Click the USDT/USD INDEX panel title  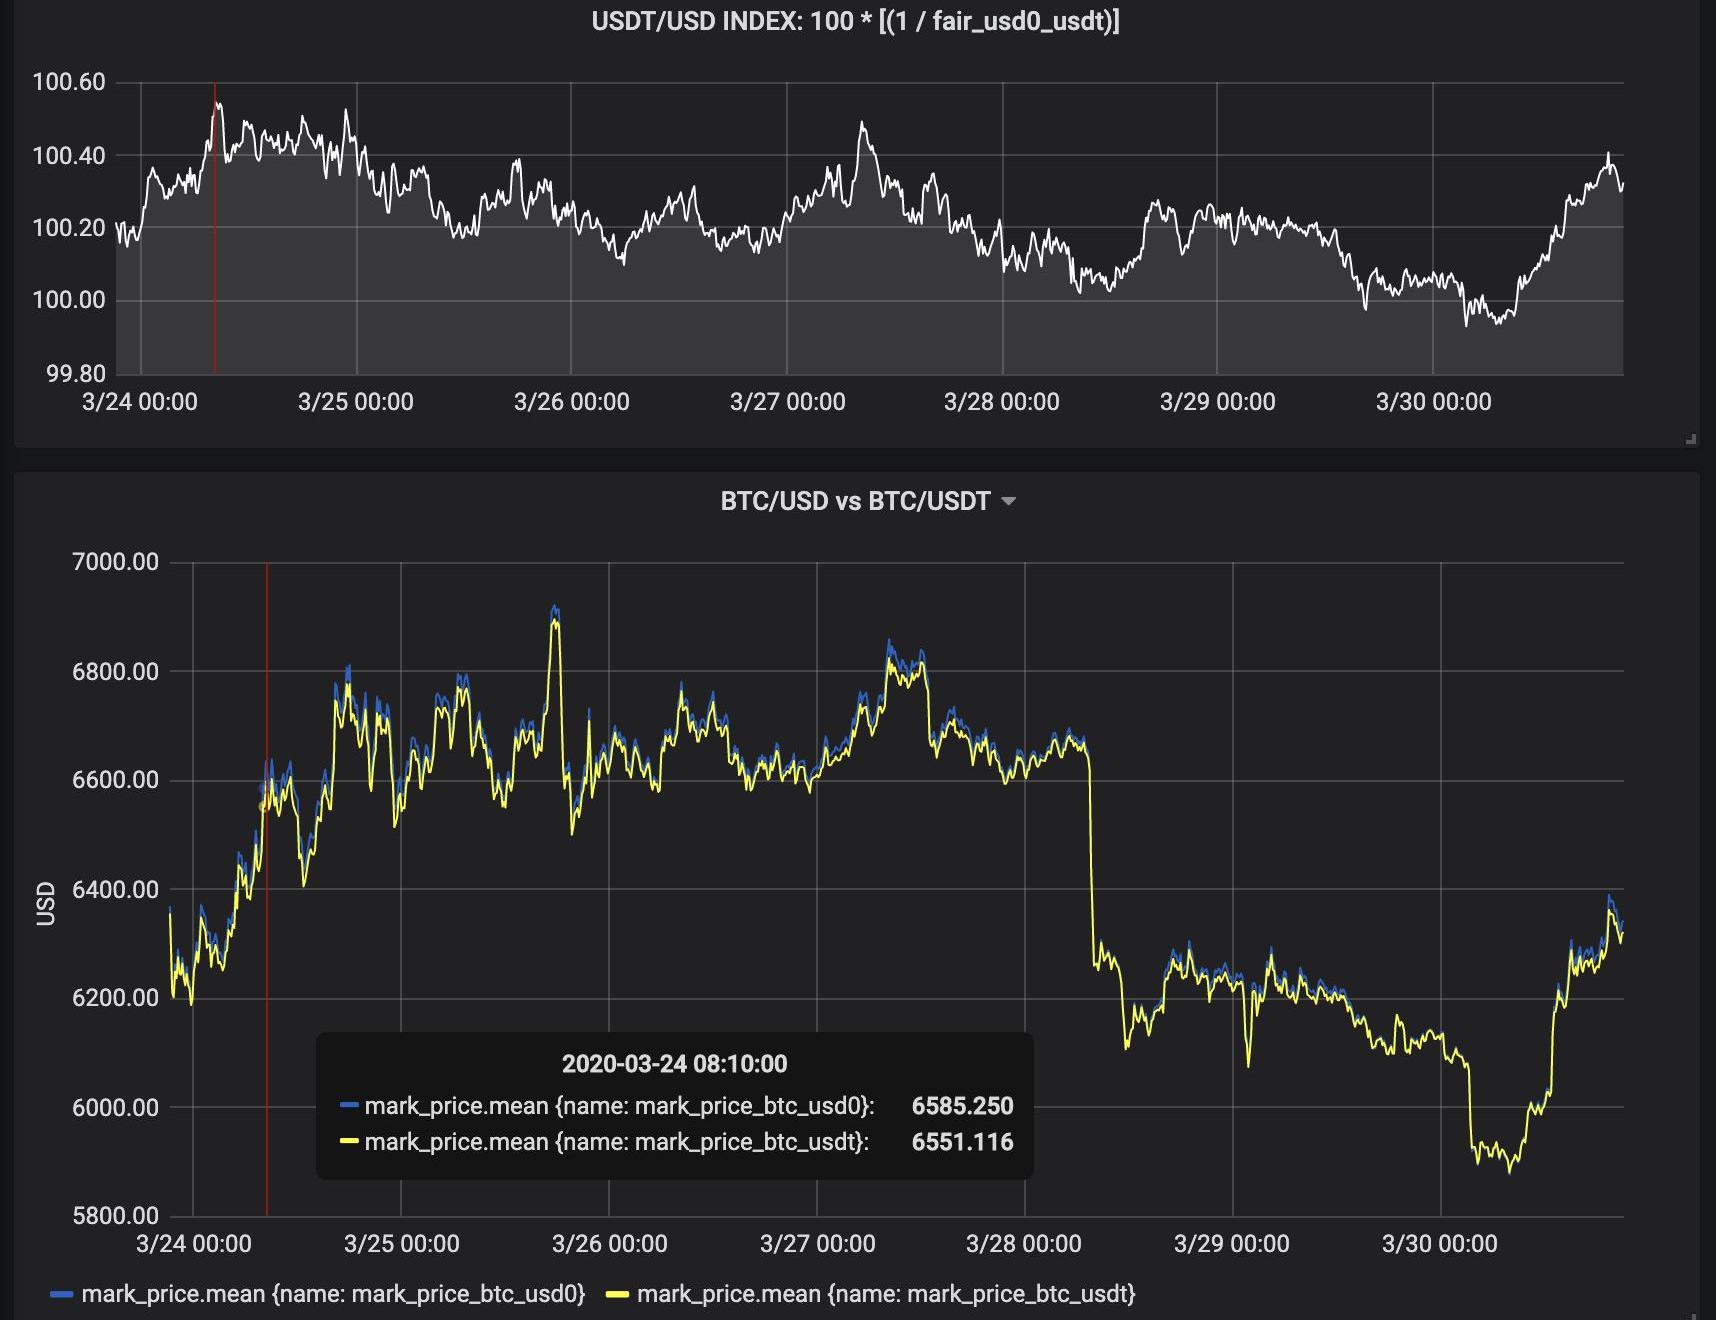(x=855, y=21)
